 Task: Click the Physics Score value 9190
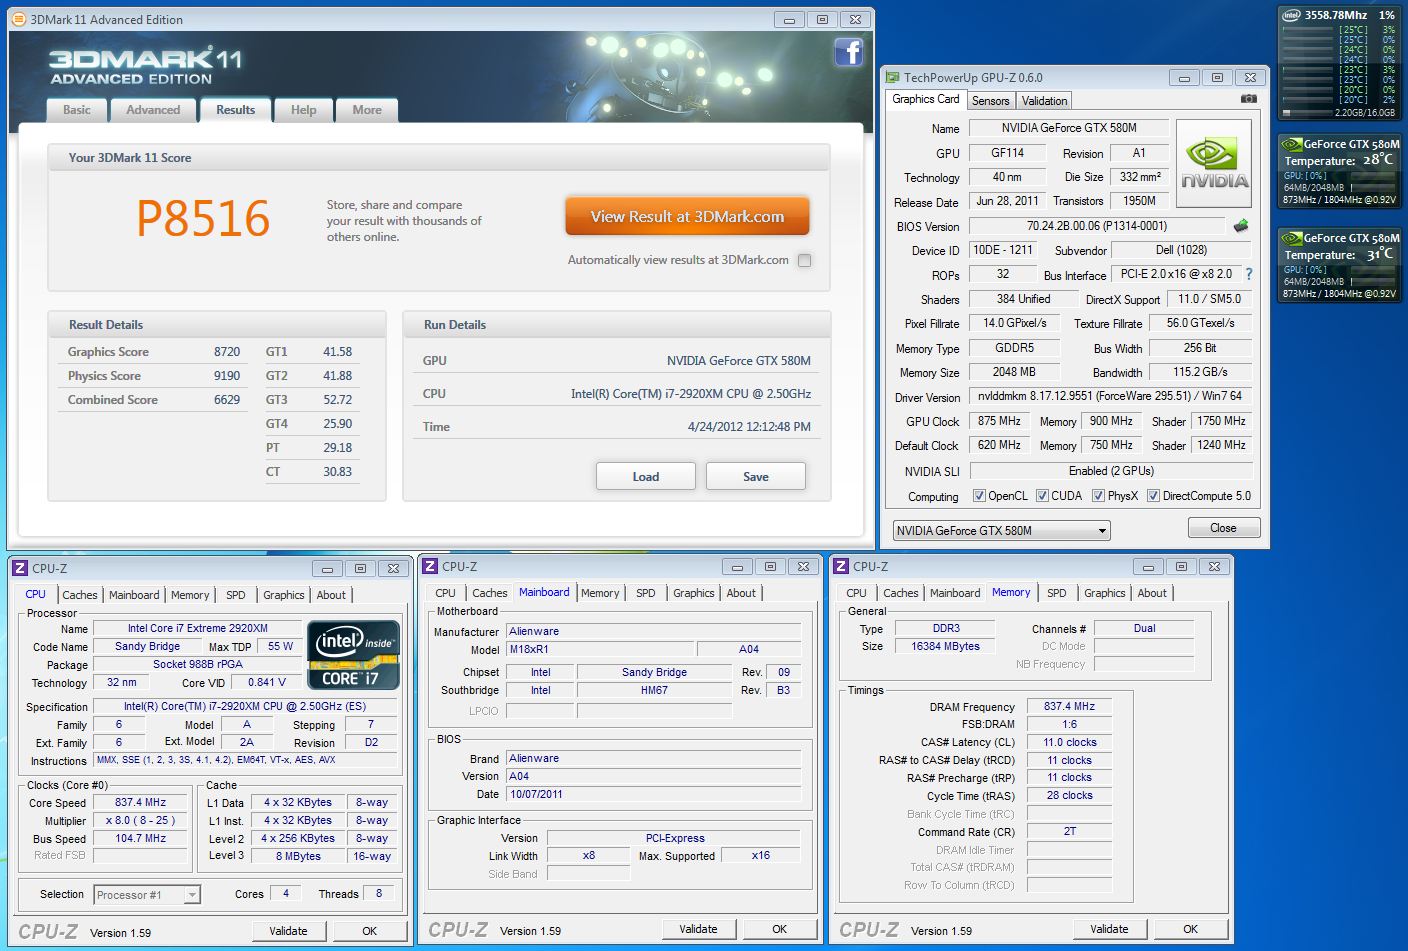(227, 376)
